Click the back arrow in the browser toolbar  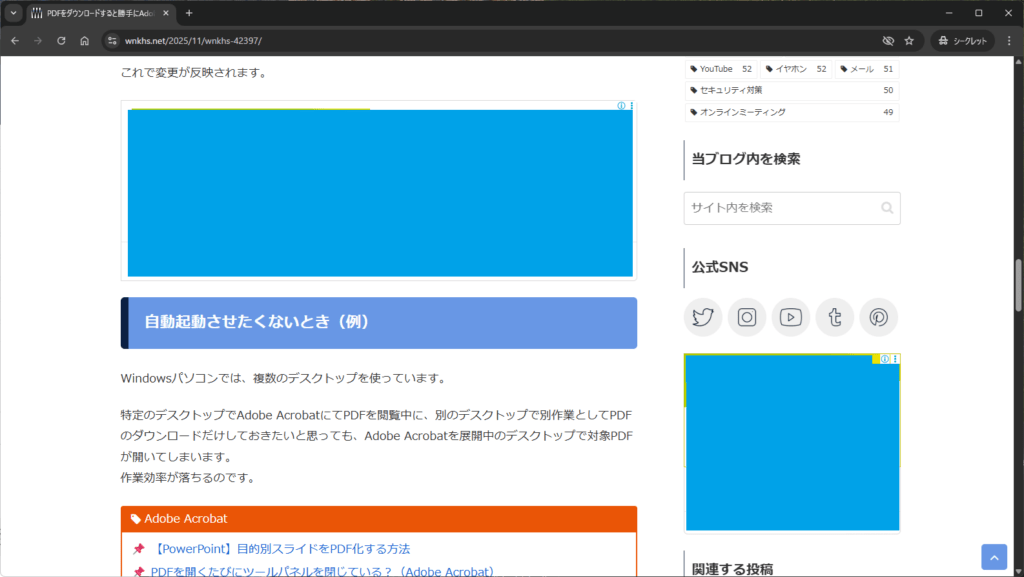point(14,41)
